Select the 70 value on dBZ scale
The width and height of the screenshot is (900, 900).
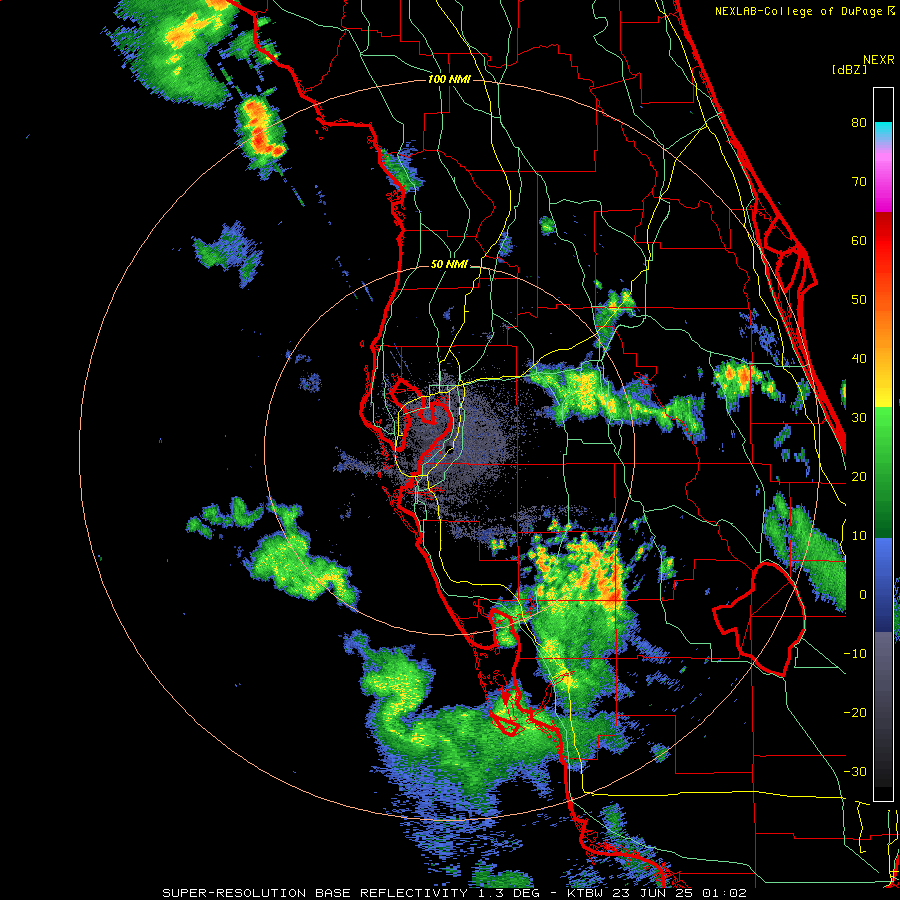859,181
